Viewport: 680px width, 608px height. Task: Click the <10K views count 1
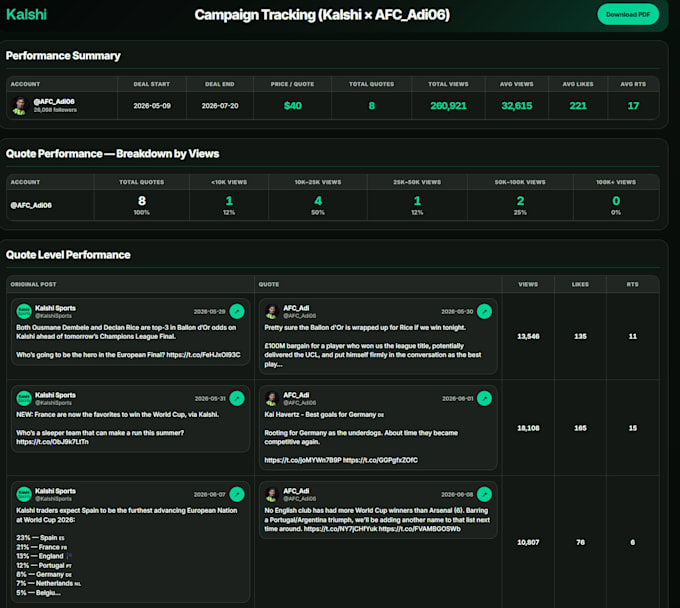click(x=229, y=201)
